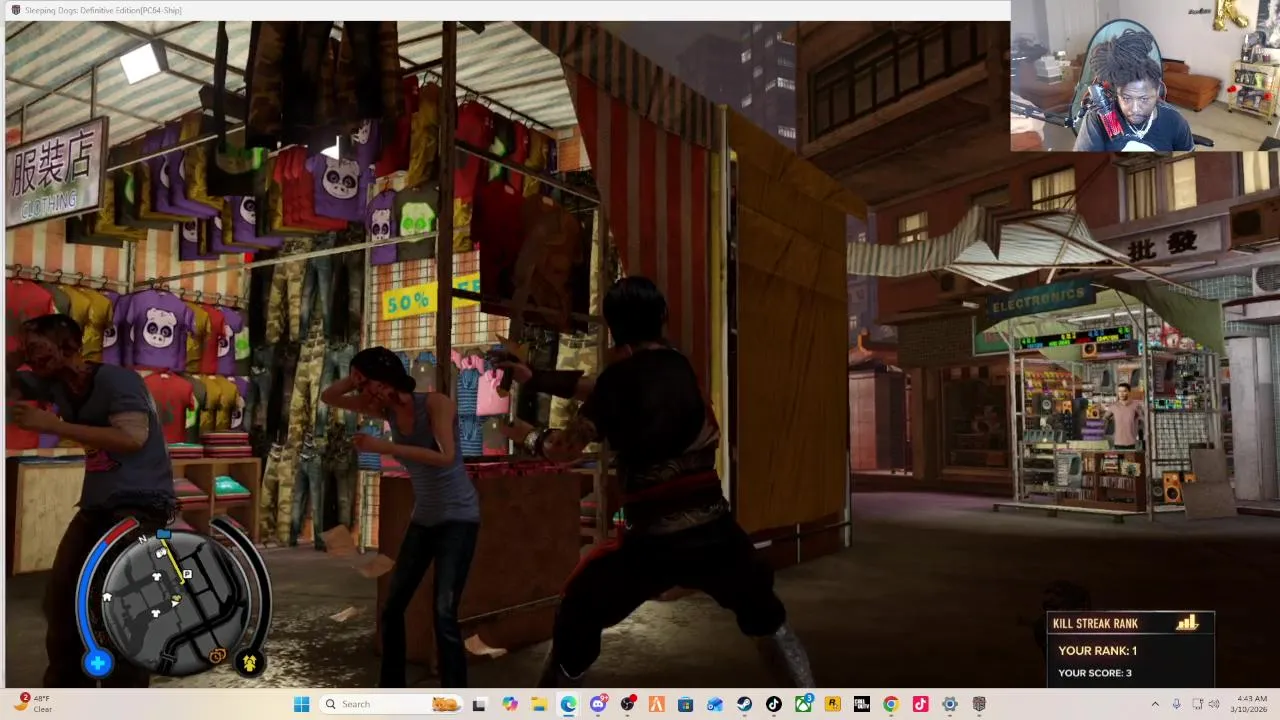Click the YOUR SCORE: 3 text
1280x720 pixels.
point(1095,673)
